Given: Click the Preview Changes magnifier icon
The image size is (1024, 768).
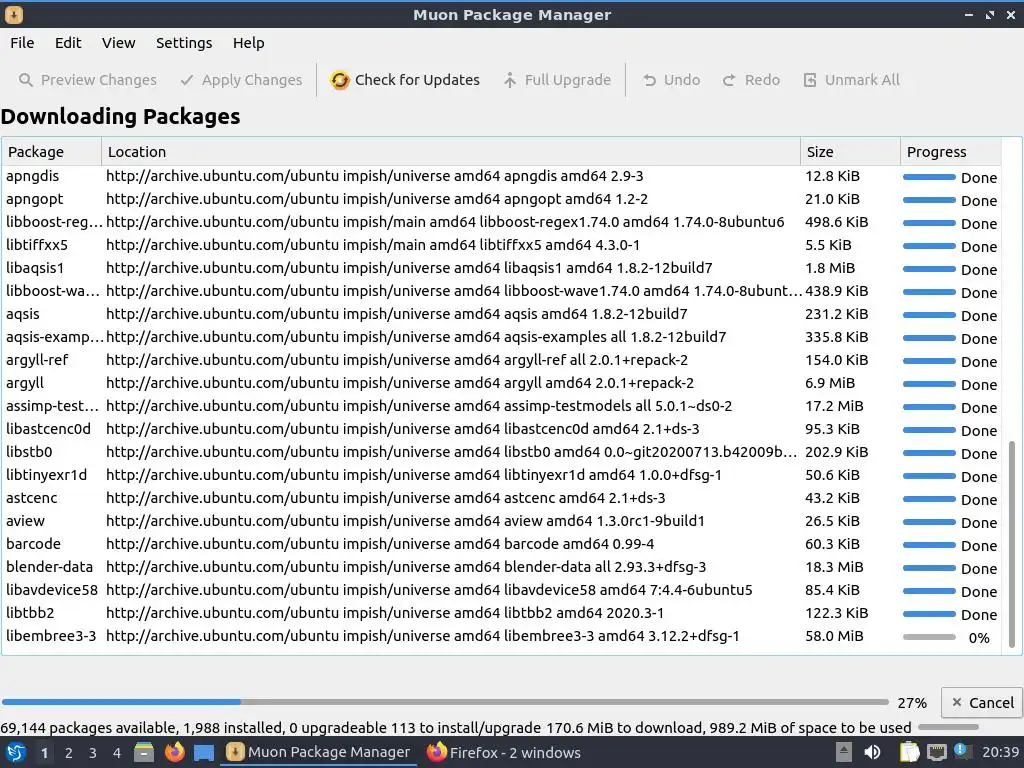Looking at the screenshot, I should pyautogui.click(x=25, y=80).
